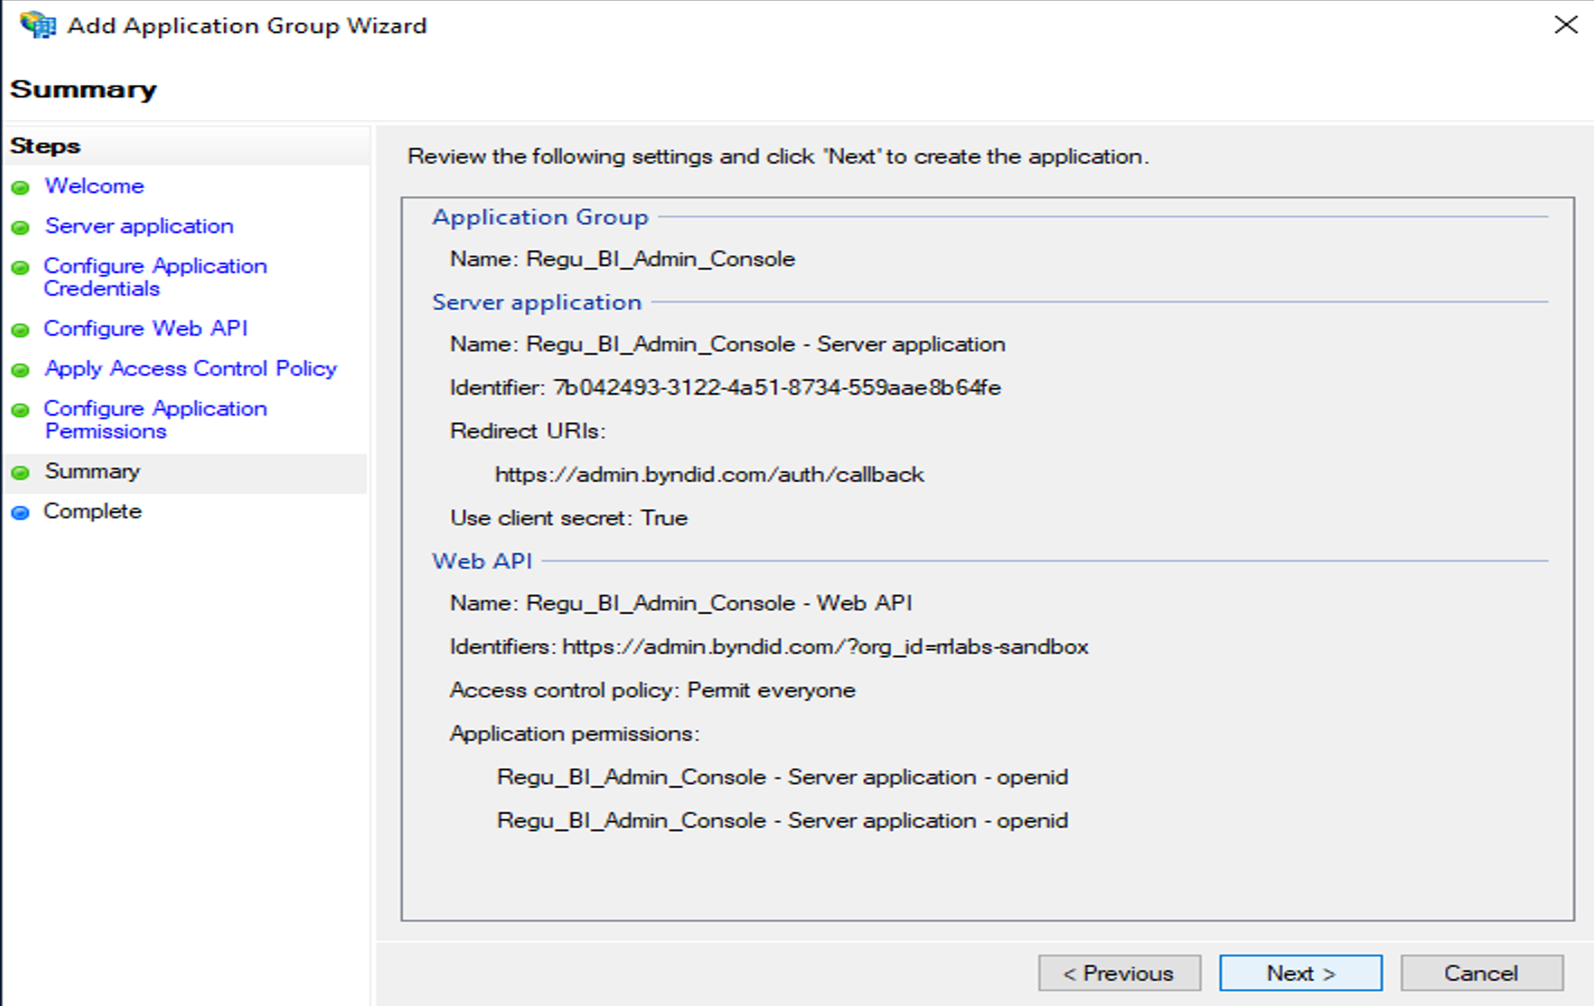Click the green status dot beside Welcome

[20, 187]
